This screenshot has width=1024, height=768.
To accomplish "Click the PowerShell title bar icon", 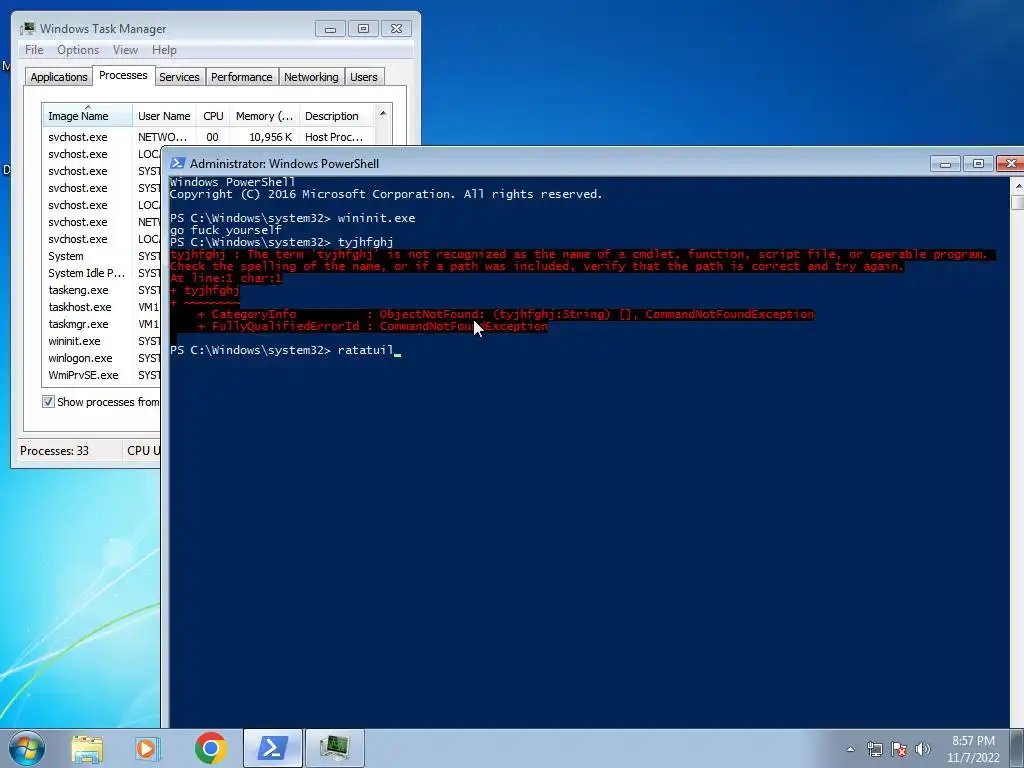I will pyautogui.click(x=177, y=163).
